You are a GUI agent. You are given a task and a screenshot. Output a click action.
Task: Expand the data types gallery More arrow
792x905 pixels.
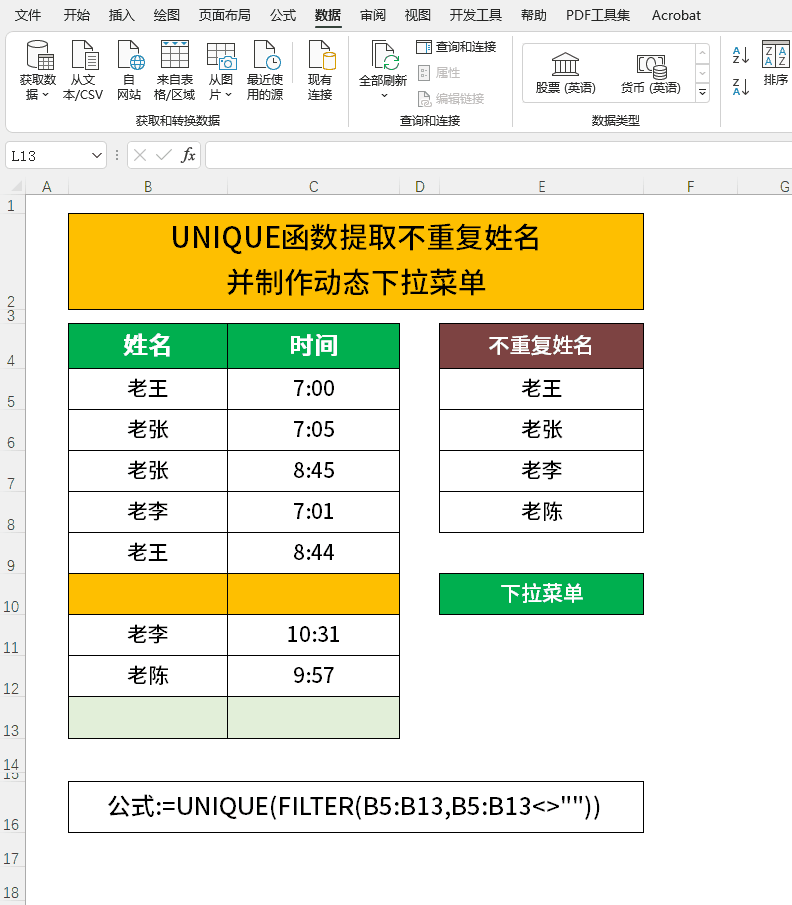coord(703,92)
